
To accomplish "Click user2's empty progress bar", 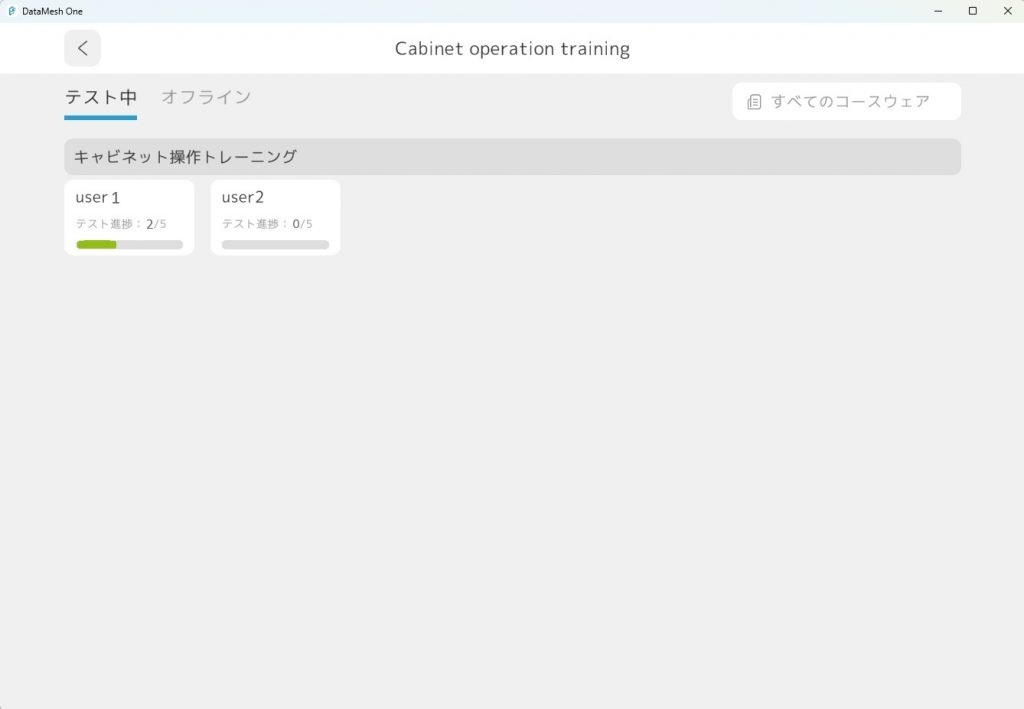I will 275,244.
